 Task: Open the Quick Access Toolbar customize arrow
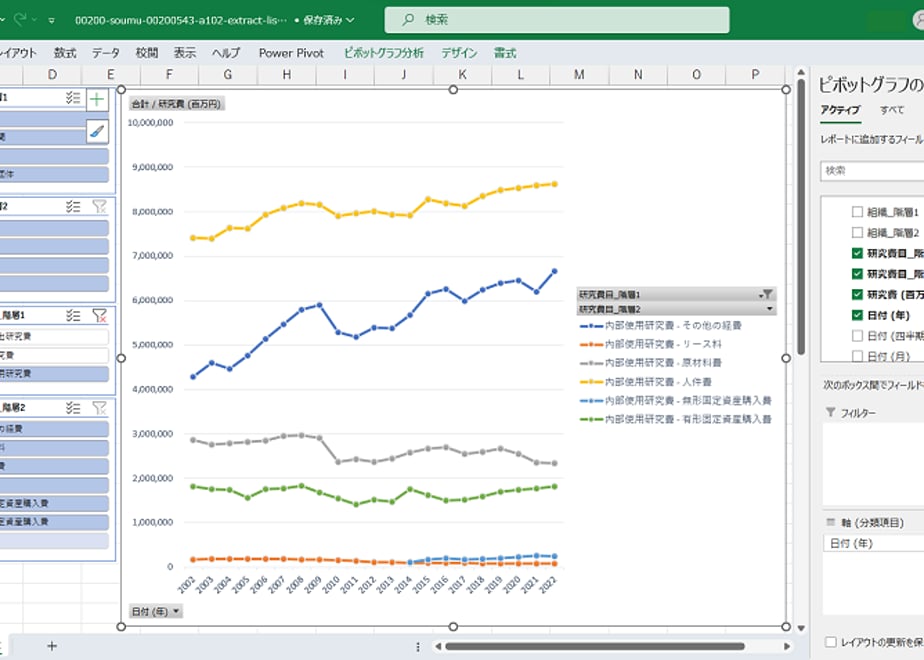click(52, 20)
